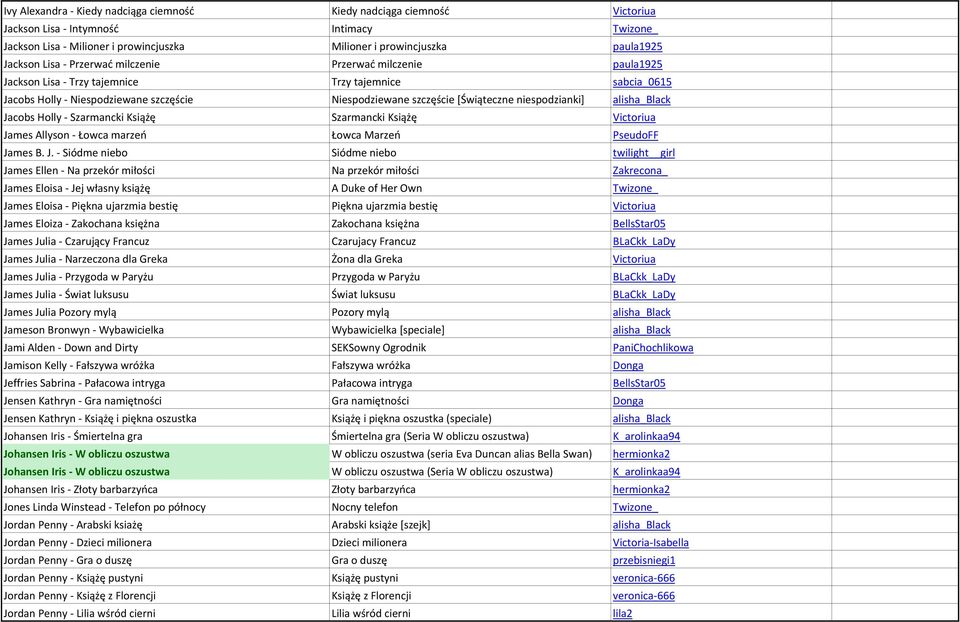Click BellsStar05 link for Pałacowa intryga

click(x=639, y=384)
